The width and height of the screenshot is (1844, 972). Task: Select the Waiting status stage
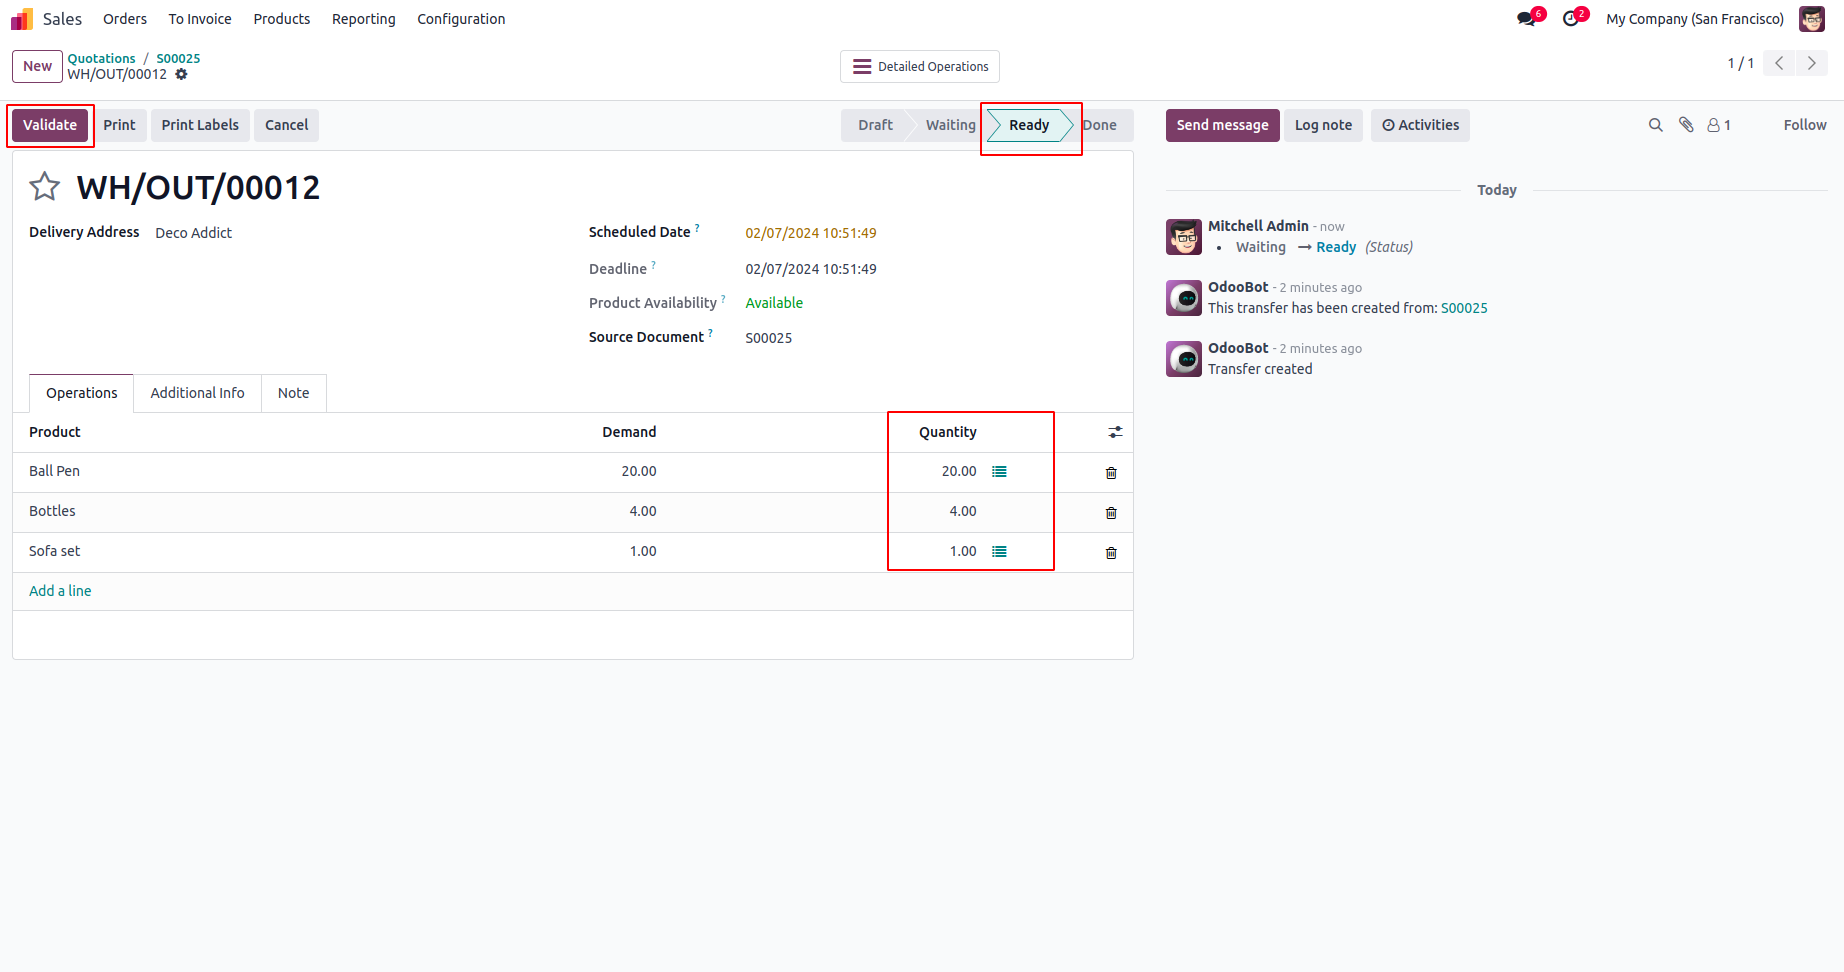coord(950,125)
